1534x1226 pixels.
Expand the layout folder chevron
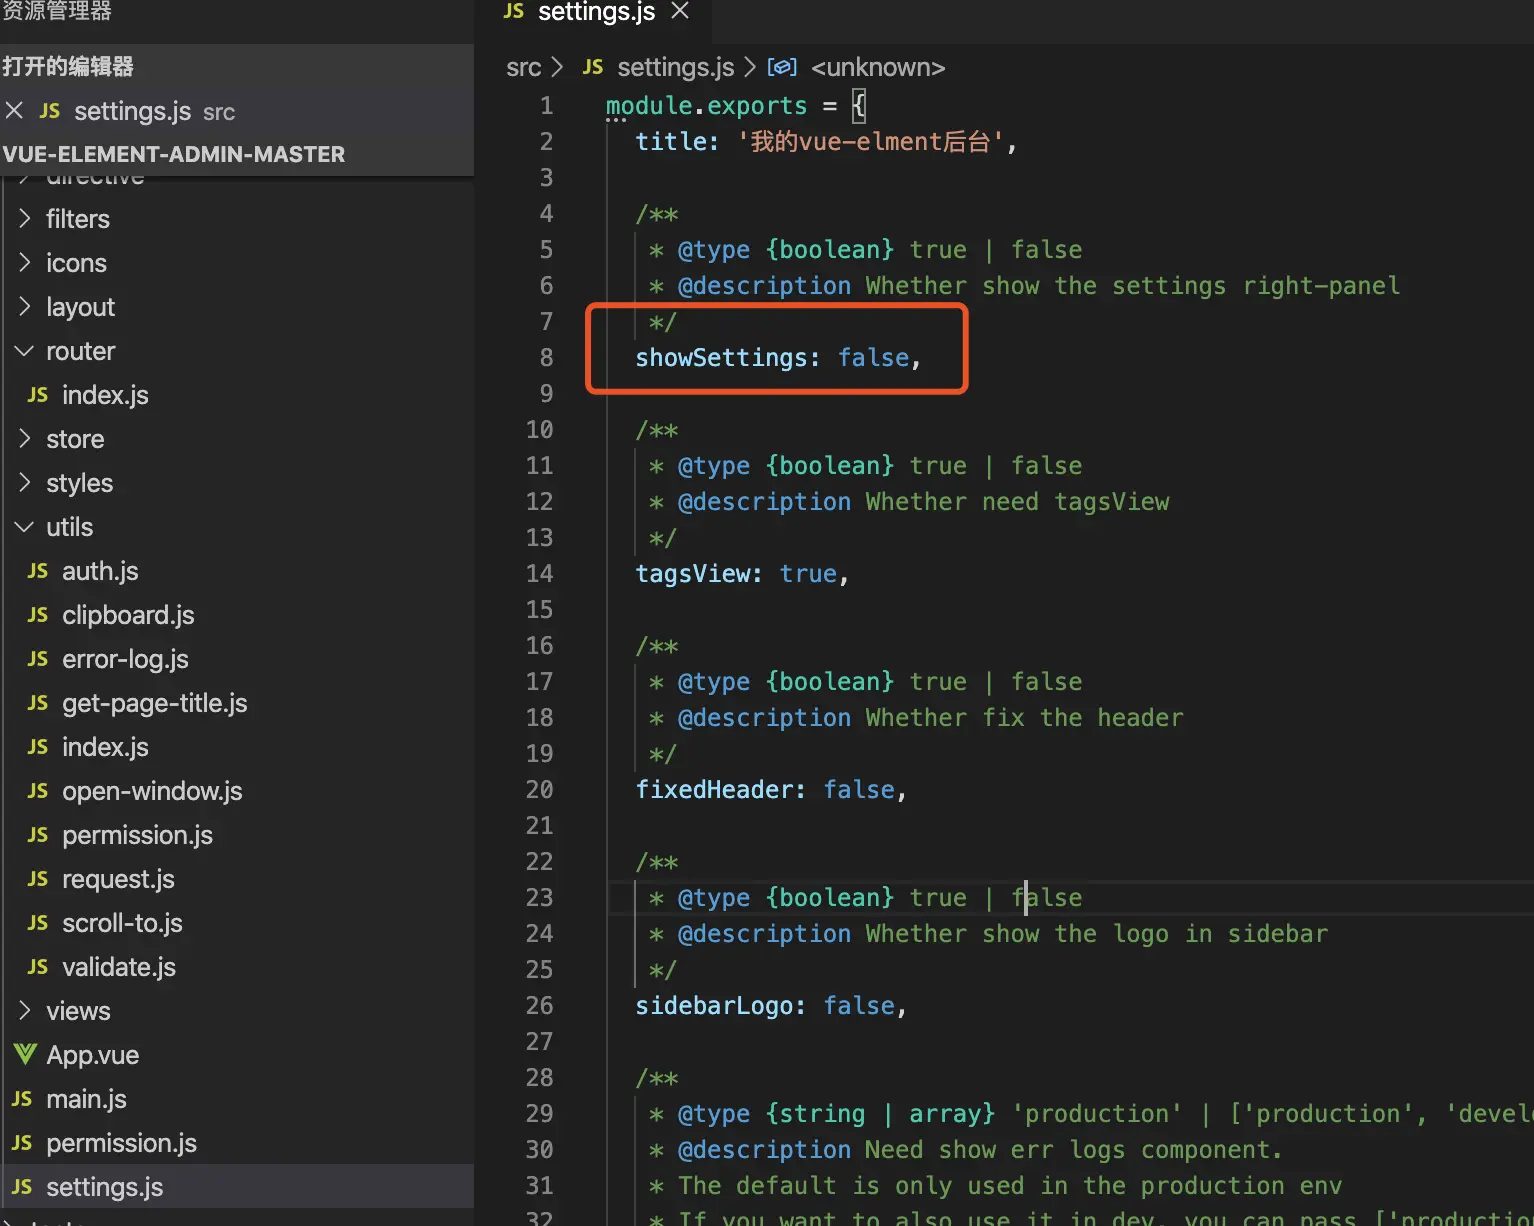click(25, 306)
